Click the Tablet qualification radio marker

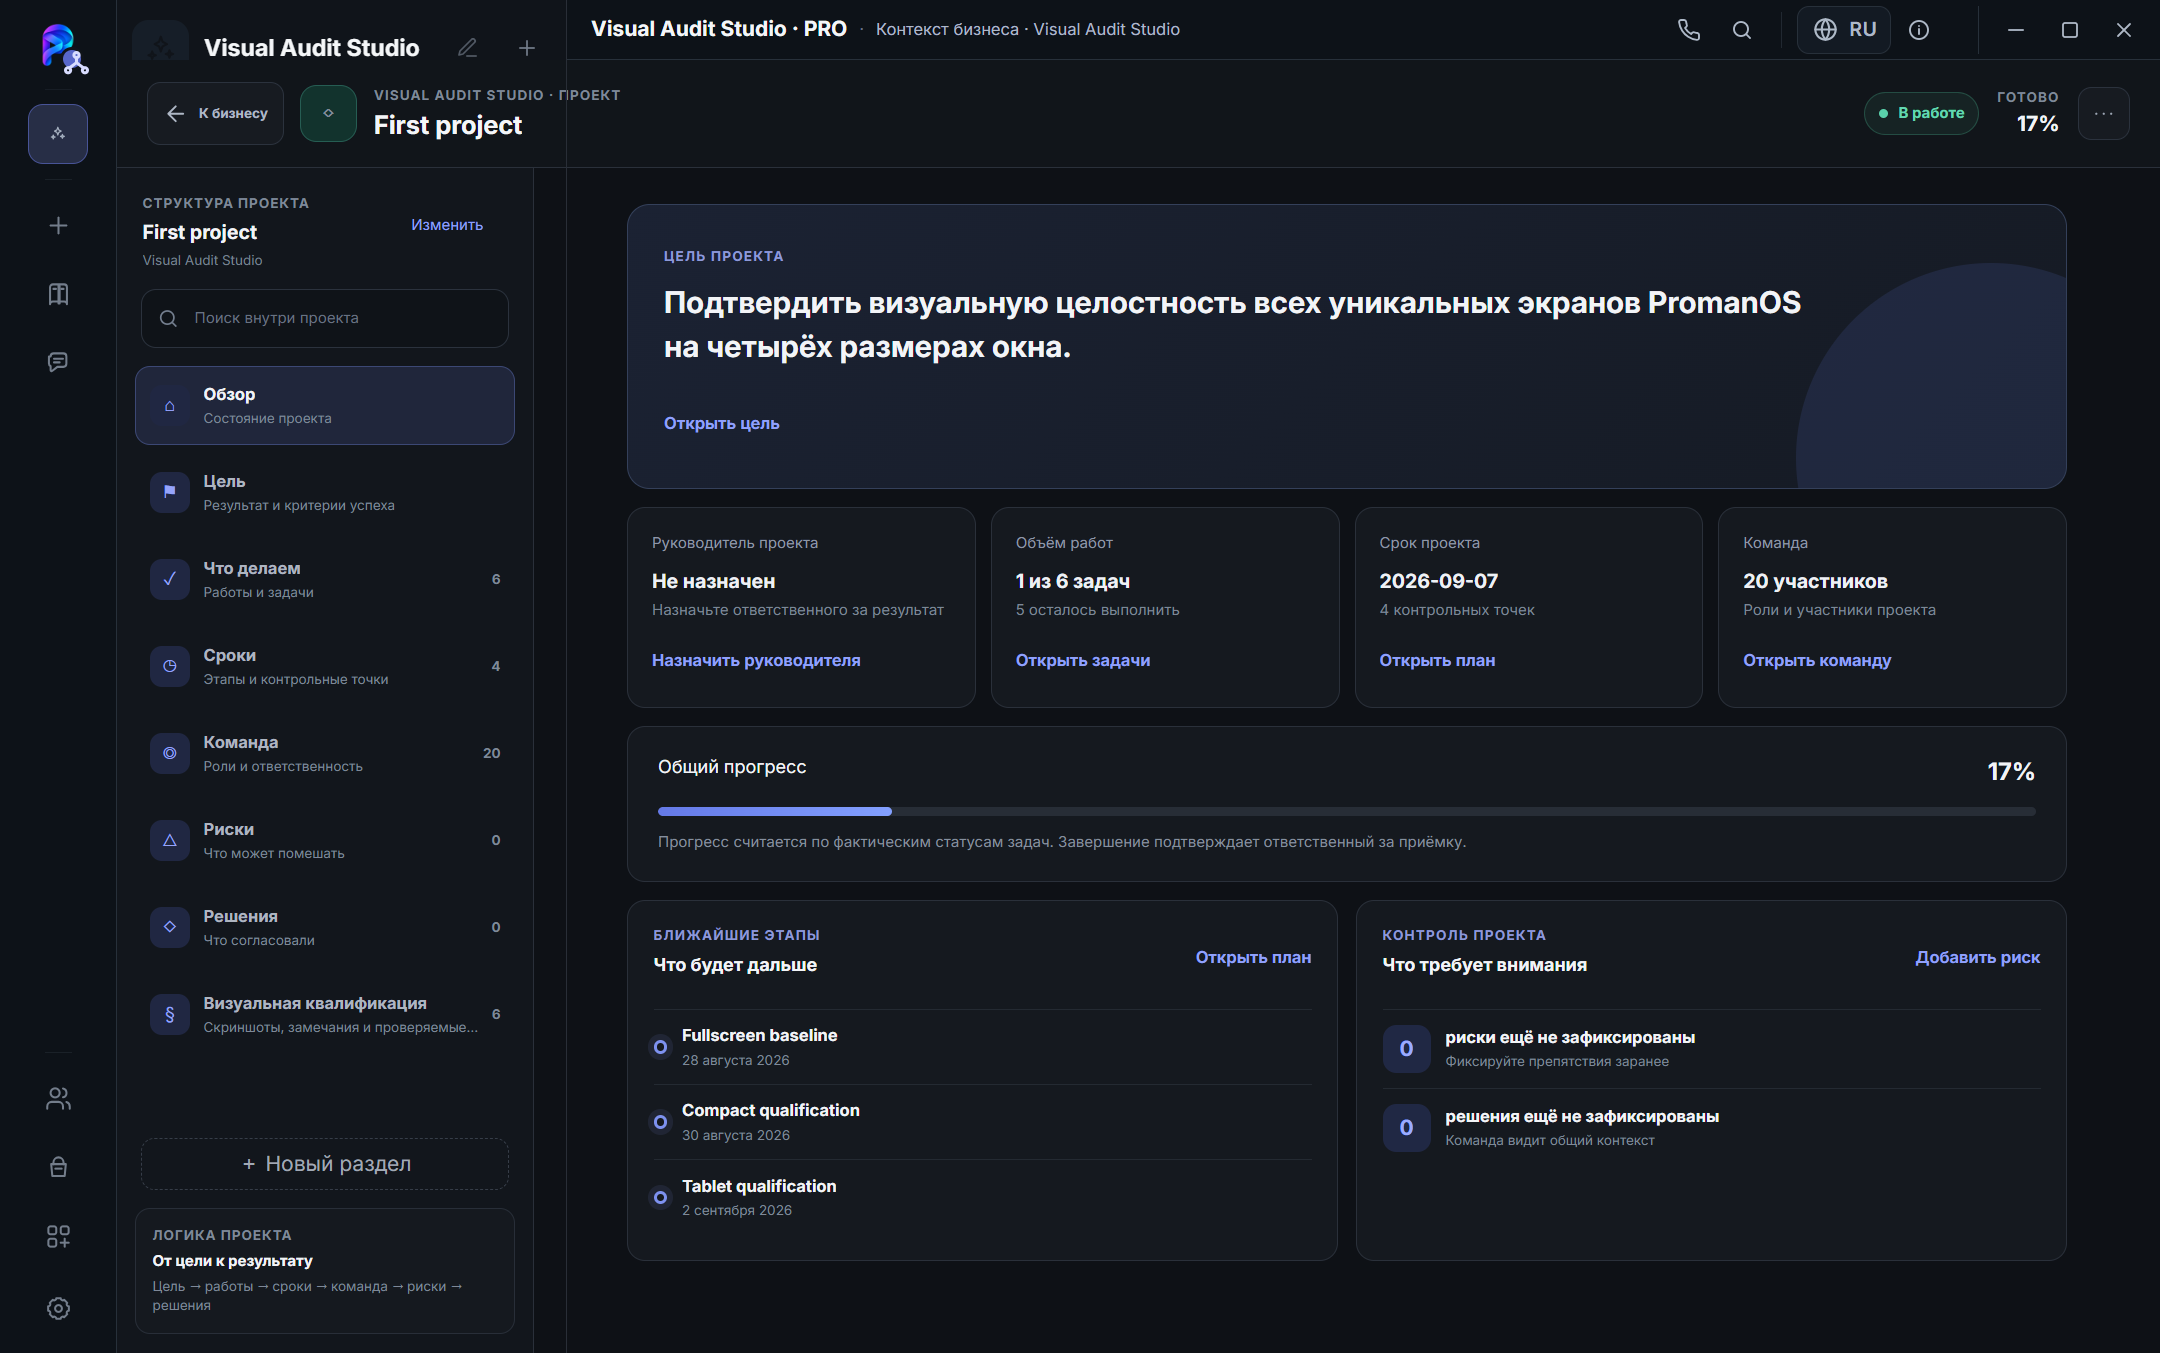pyautogui.click(x=660, y=1197)
